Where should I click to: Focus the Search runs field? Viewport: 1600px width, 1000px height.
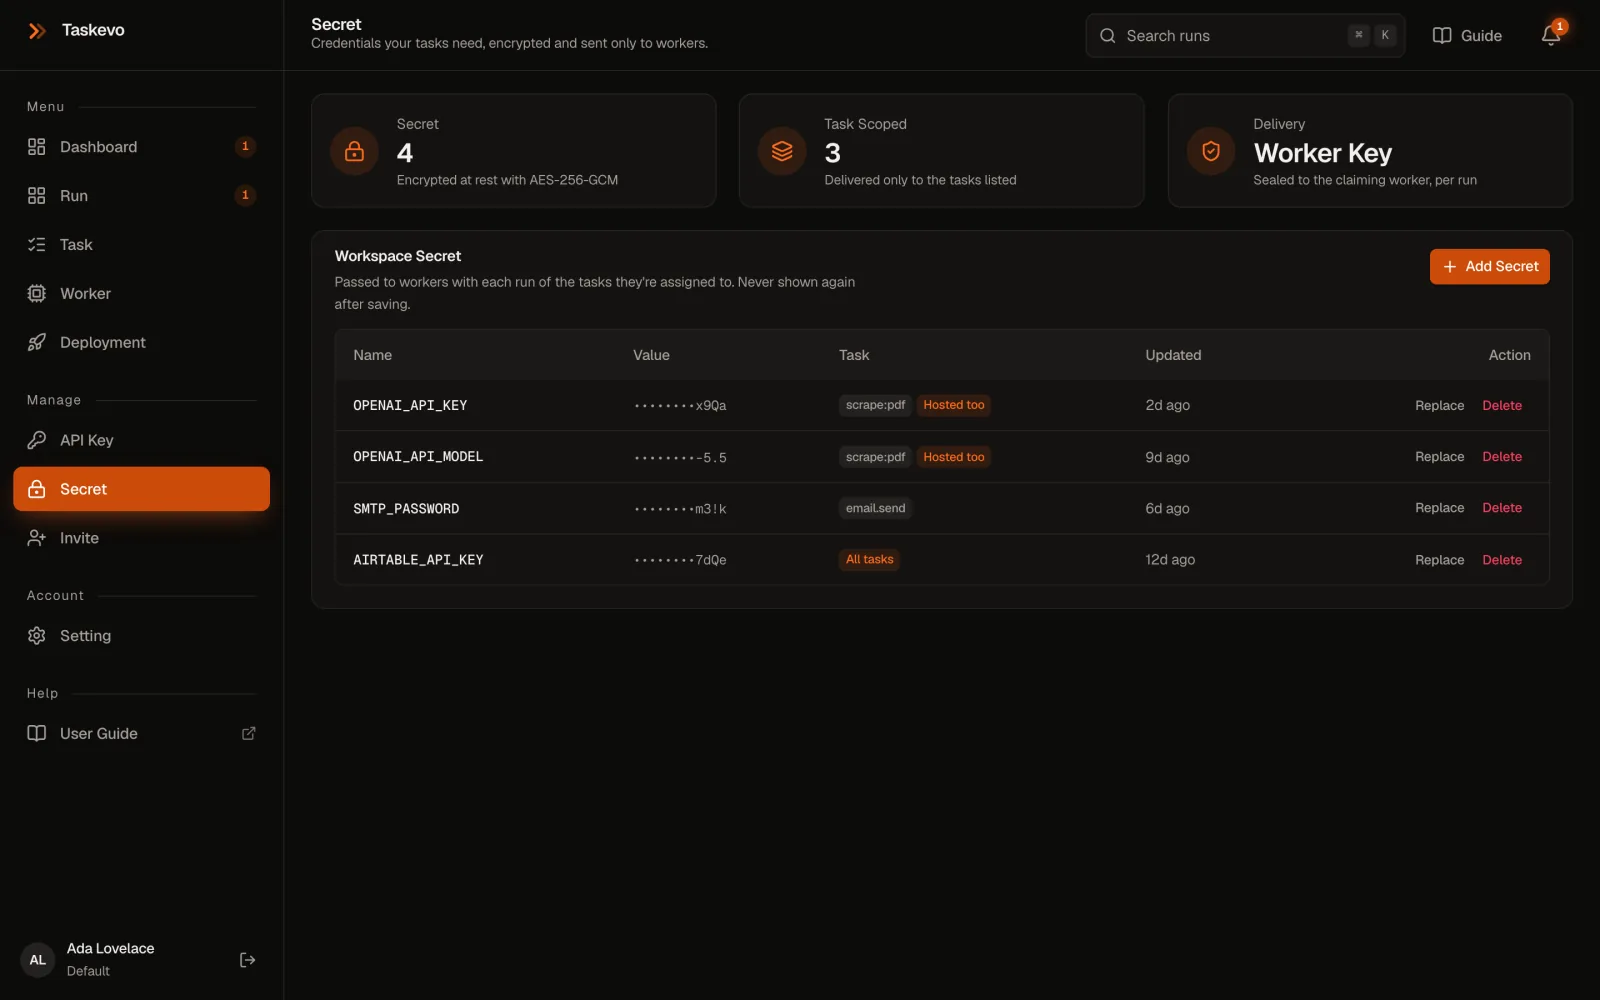[1245, 36]
